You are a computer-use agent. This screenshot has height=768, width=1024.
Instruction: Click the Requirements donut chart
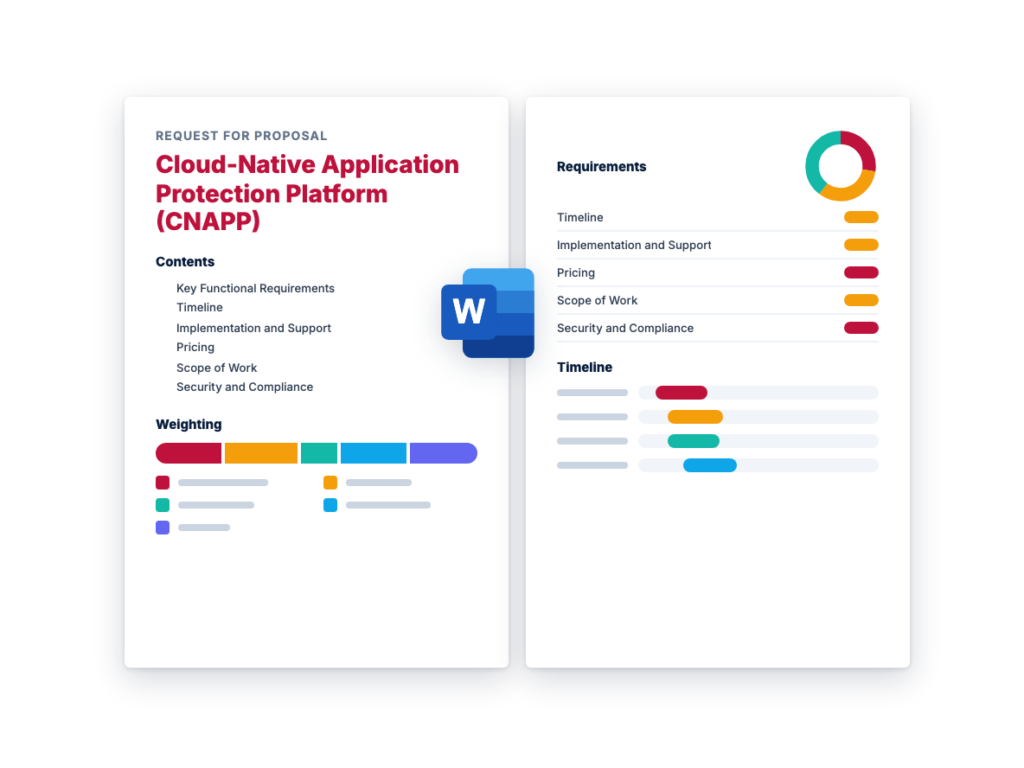point(840,166)
